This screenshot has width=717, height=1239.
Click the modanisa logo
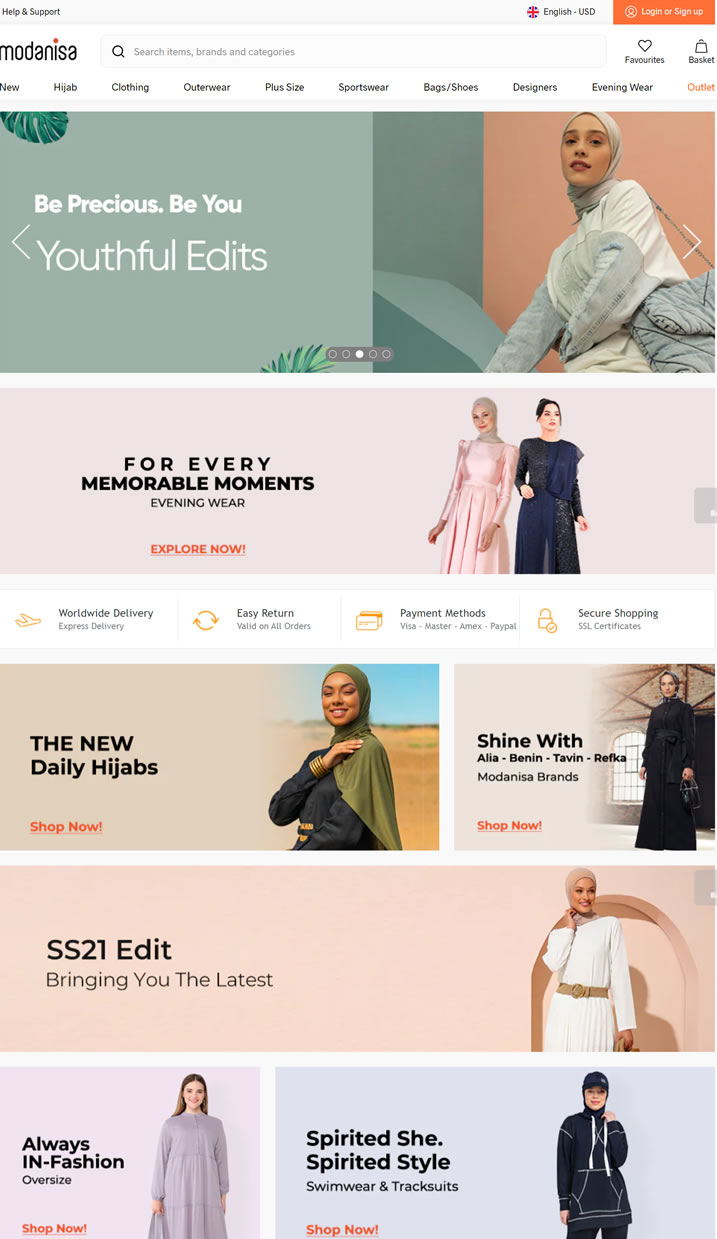pos(38,51)
